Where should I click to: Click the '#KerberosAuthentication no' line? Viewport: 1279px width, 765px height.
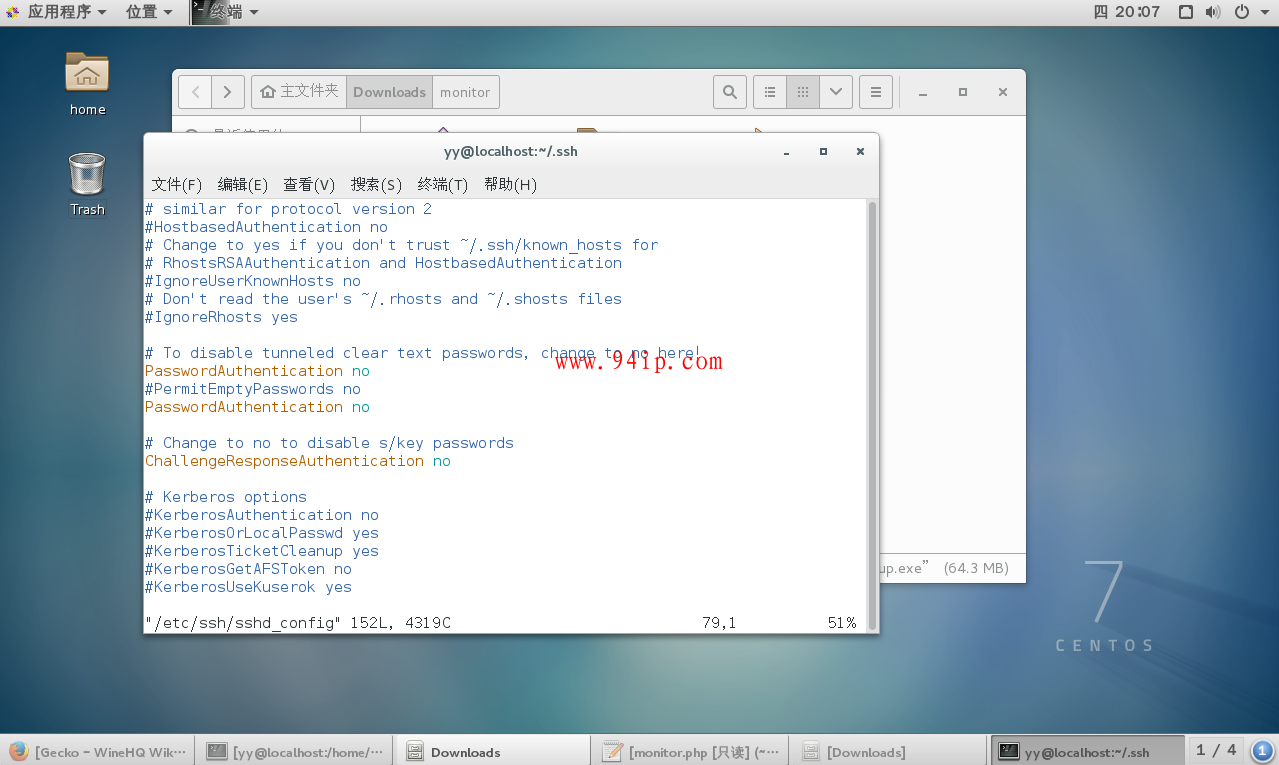(262, 515)
